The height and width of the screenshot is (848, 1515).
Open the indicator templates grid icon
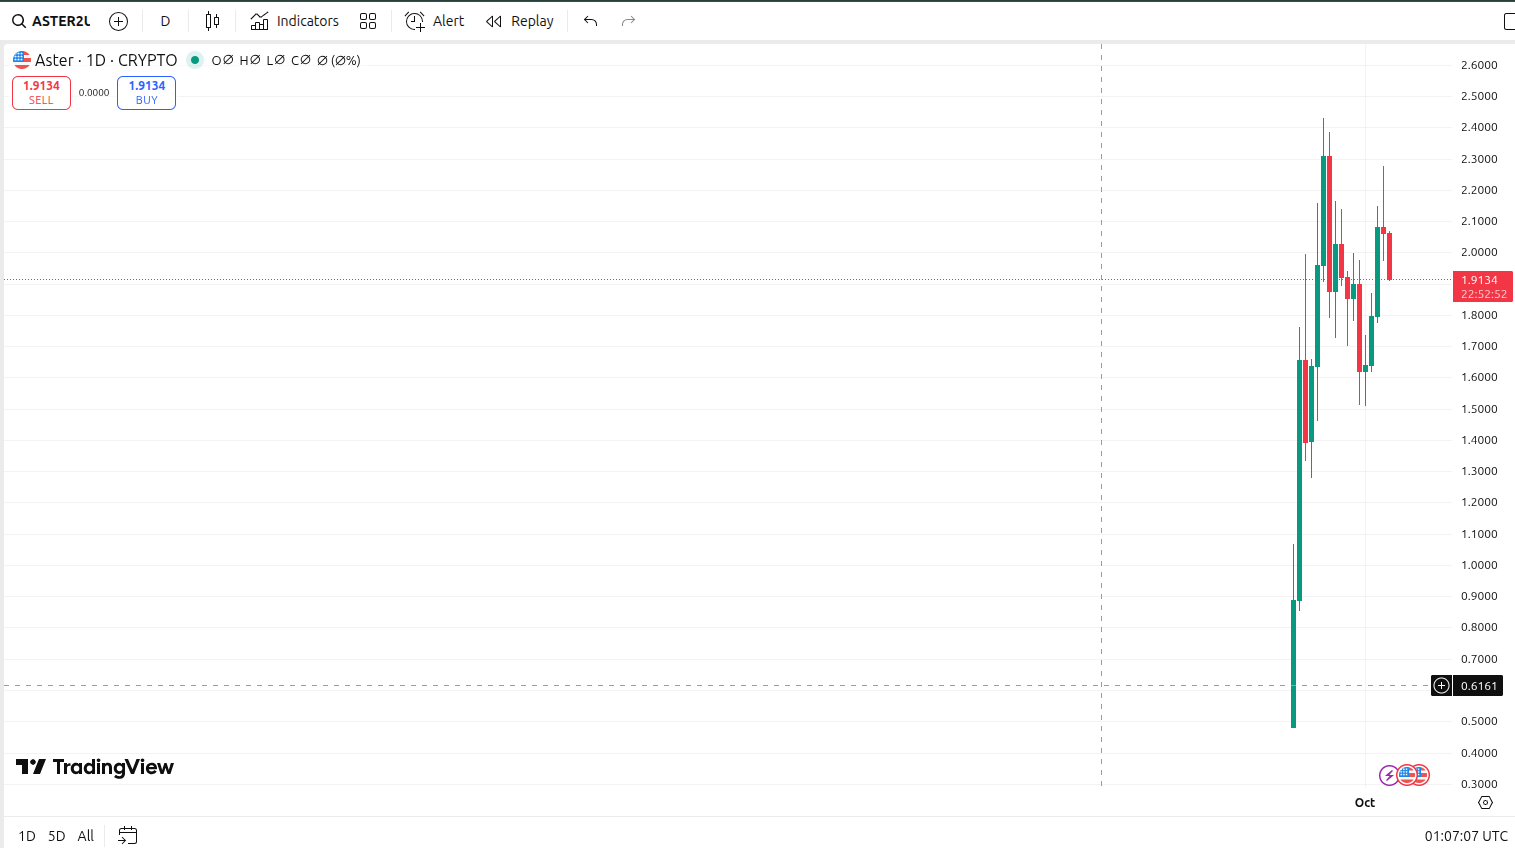368,21
